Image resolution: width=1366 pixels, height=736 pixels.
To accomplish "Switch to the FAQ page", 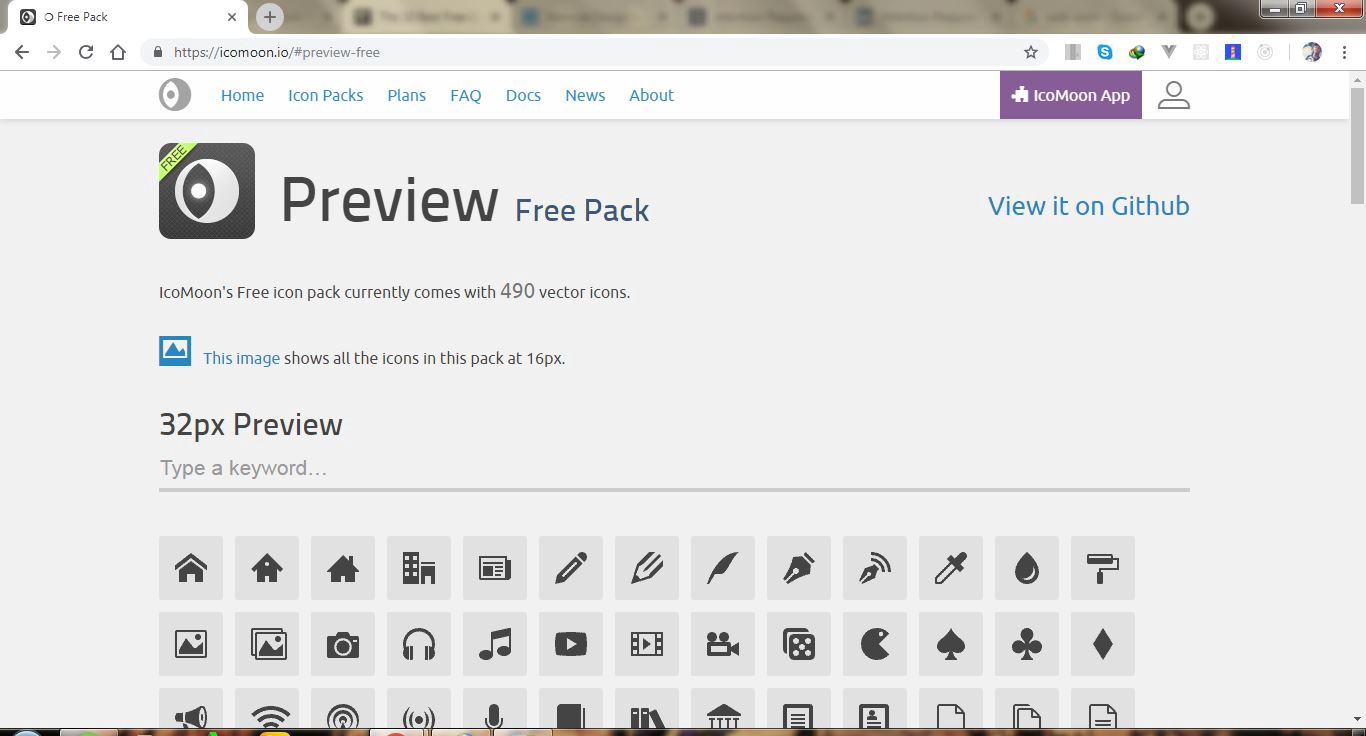I will click(465, 95).
